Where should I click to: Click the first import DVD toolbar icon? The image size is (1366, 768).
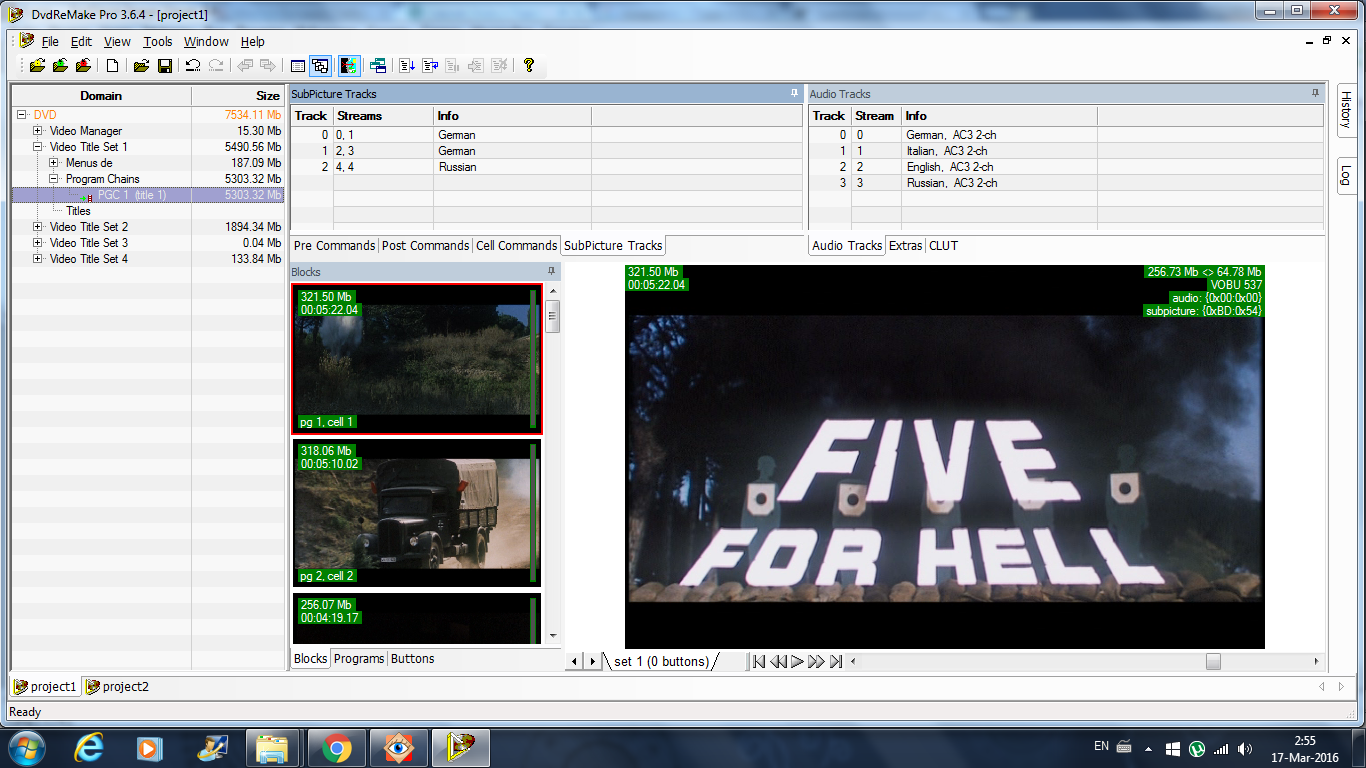click(38, 66)
